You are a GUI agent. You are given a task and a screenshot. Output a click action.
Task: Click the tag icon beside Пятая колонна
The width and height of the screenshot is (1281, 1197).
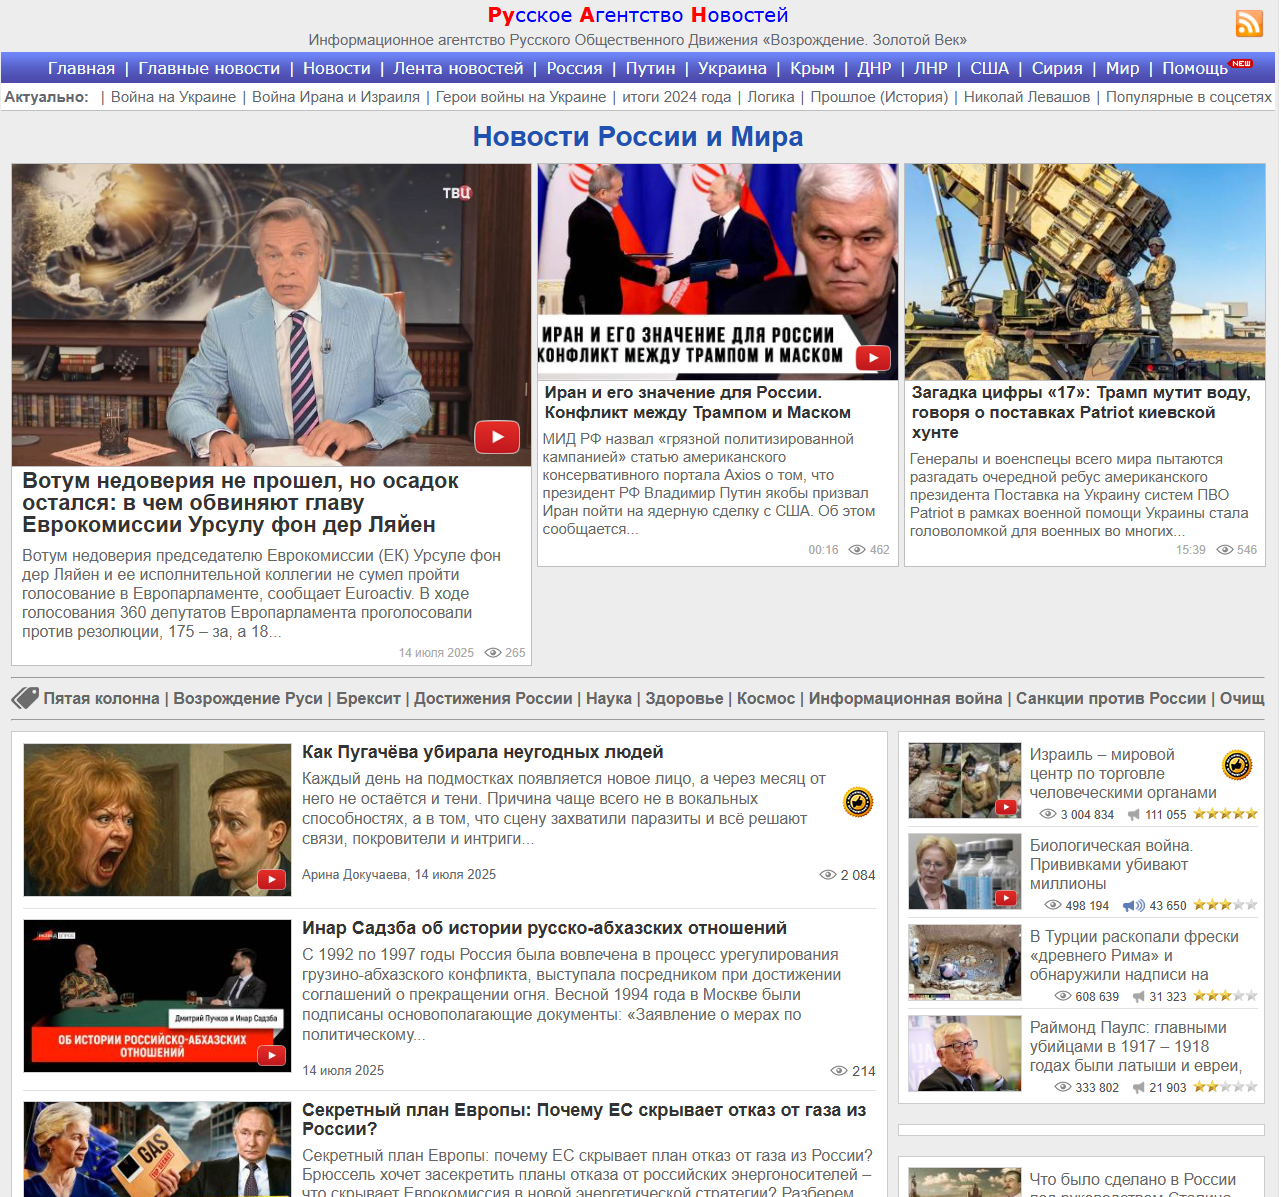pyautogui.click(x=25, y=698)
